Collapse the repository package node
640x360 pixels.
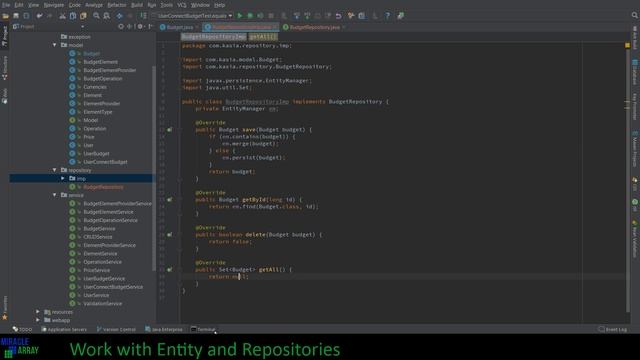point(55,170)
